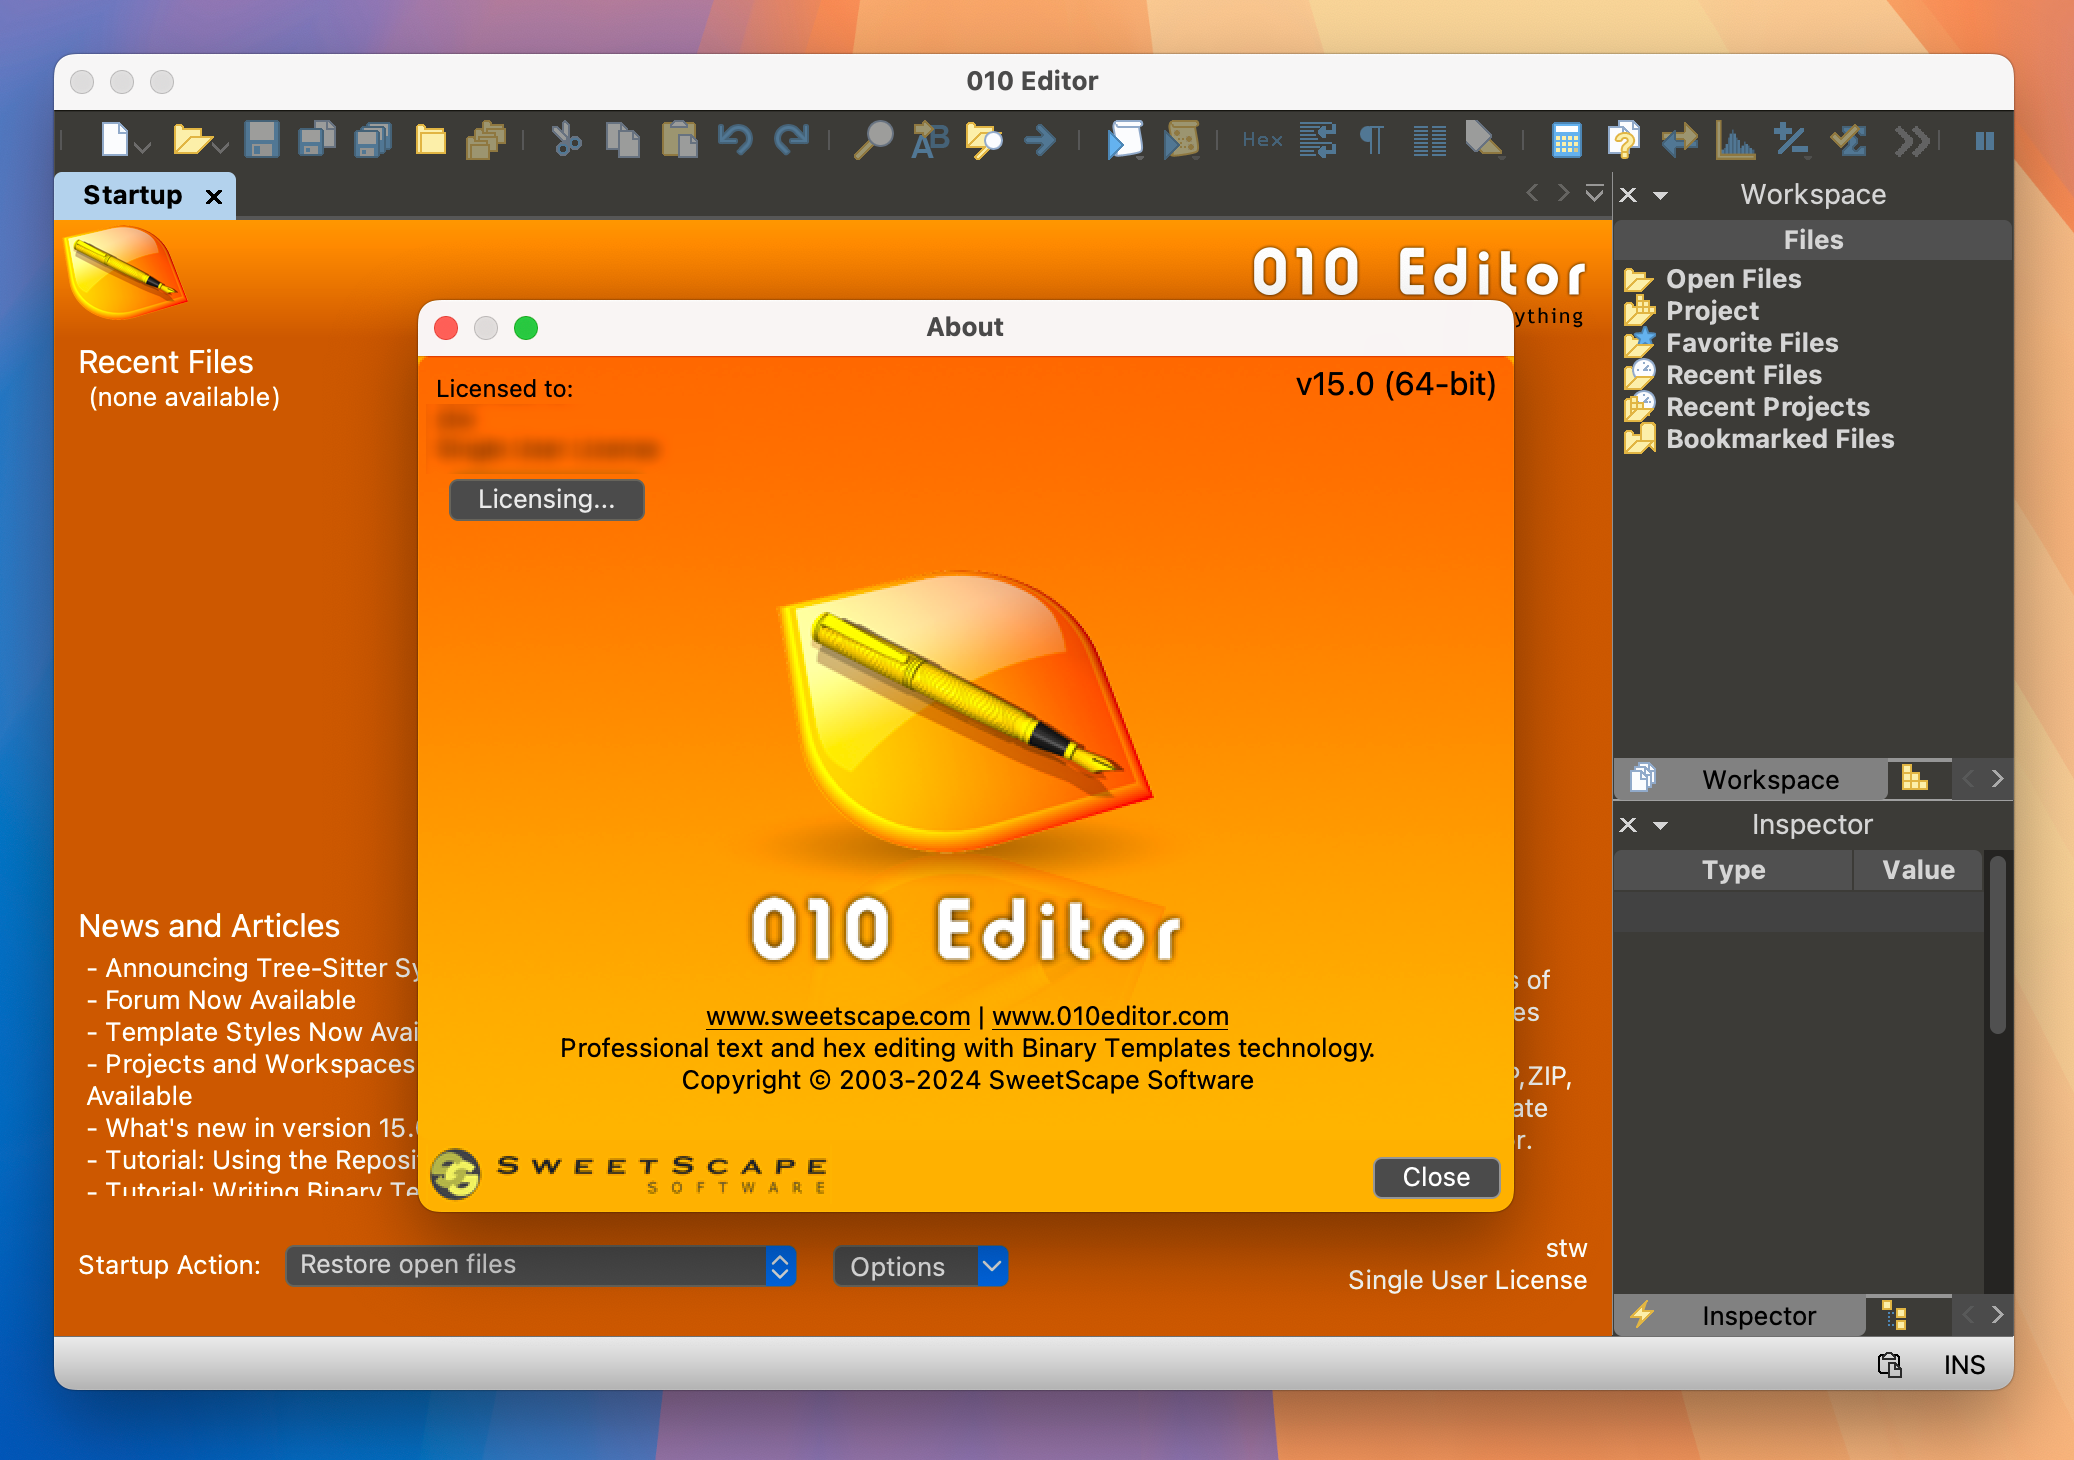Image resolution: width=2074 pixels, height=1460 pixels.
Task: Click the Licensing... button
Action: click(x=546, y=499)
